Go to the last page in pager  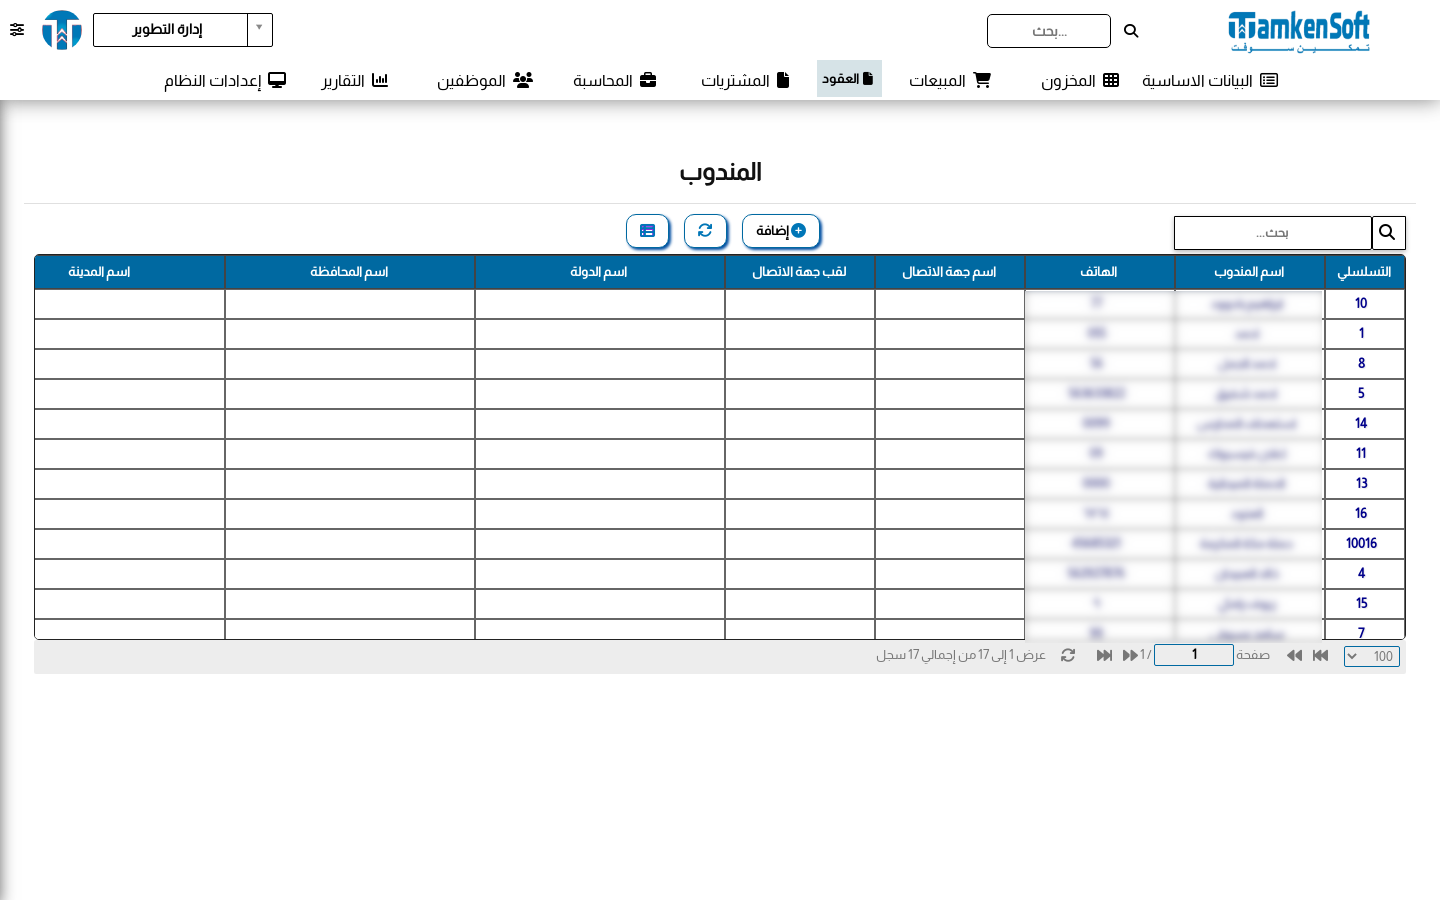(x=1104, y=655)
